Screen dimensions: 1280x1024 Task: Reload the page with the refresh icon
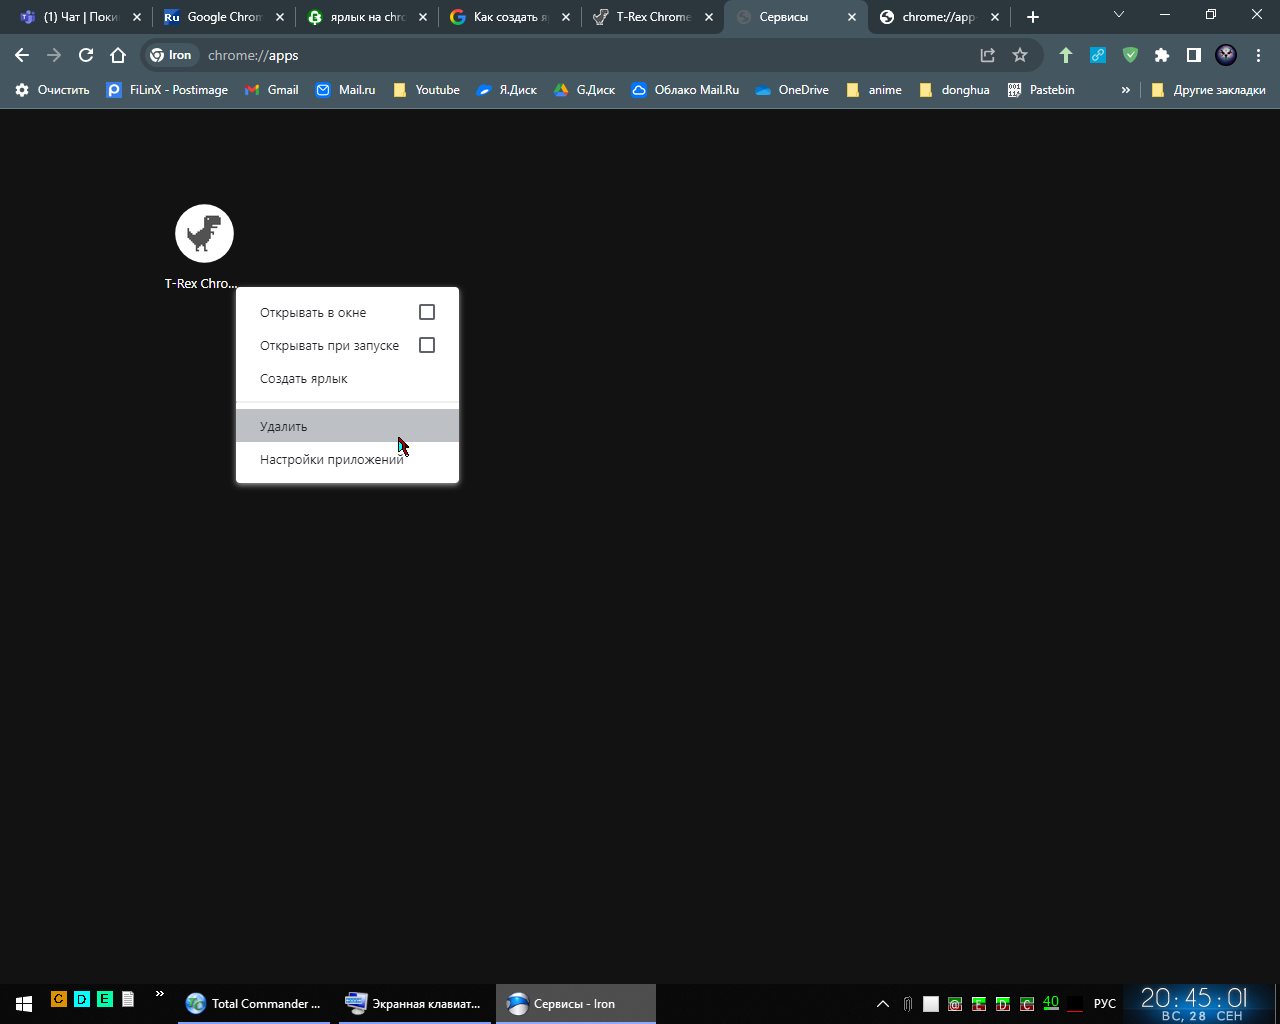(86, 56)
